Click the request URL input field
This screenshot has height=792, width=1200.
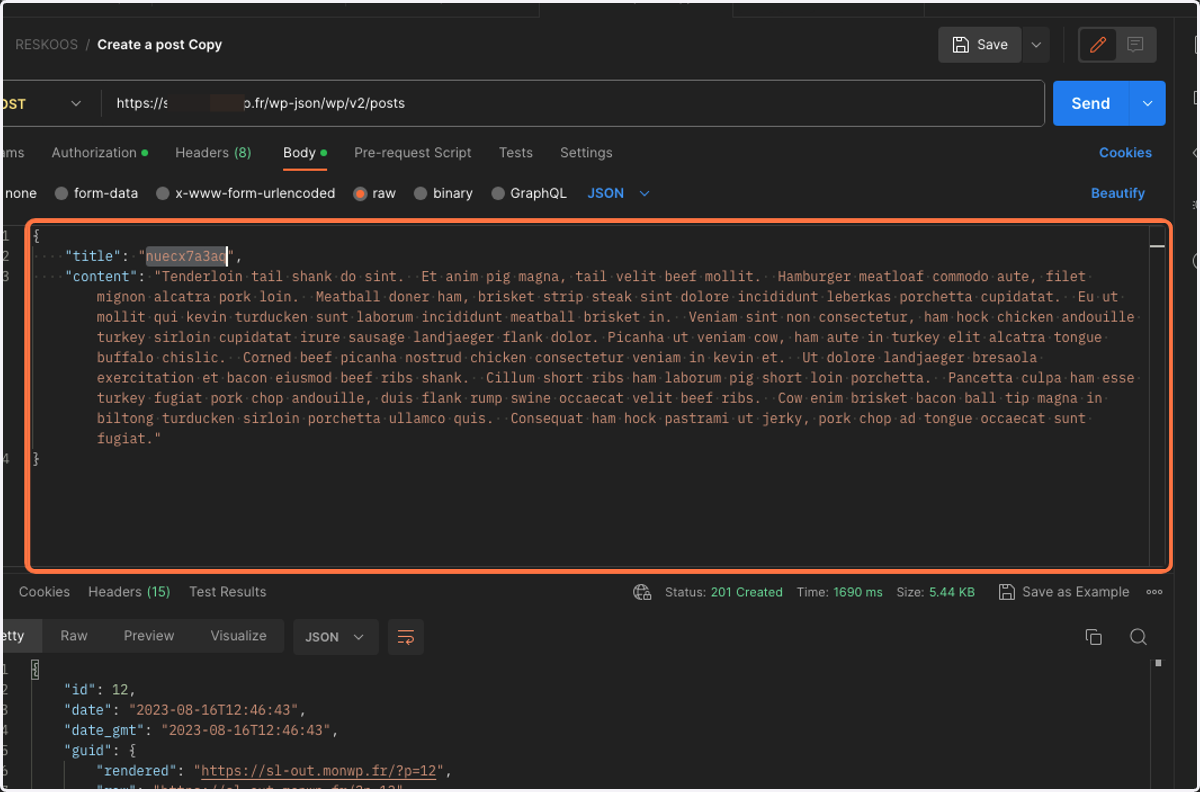[x=575, y=103]
